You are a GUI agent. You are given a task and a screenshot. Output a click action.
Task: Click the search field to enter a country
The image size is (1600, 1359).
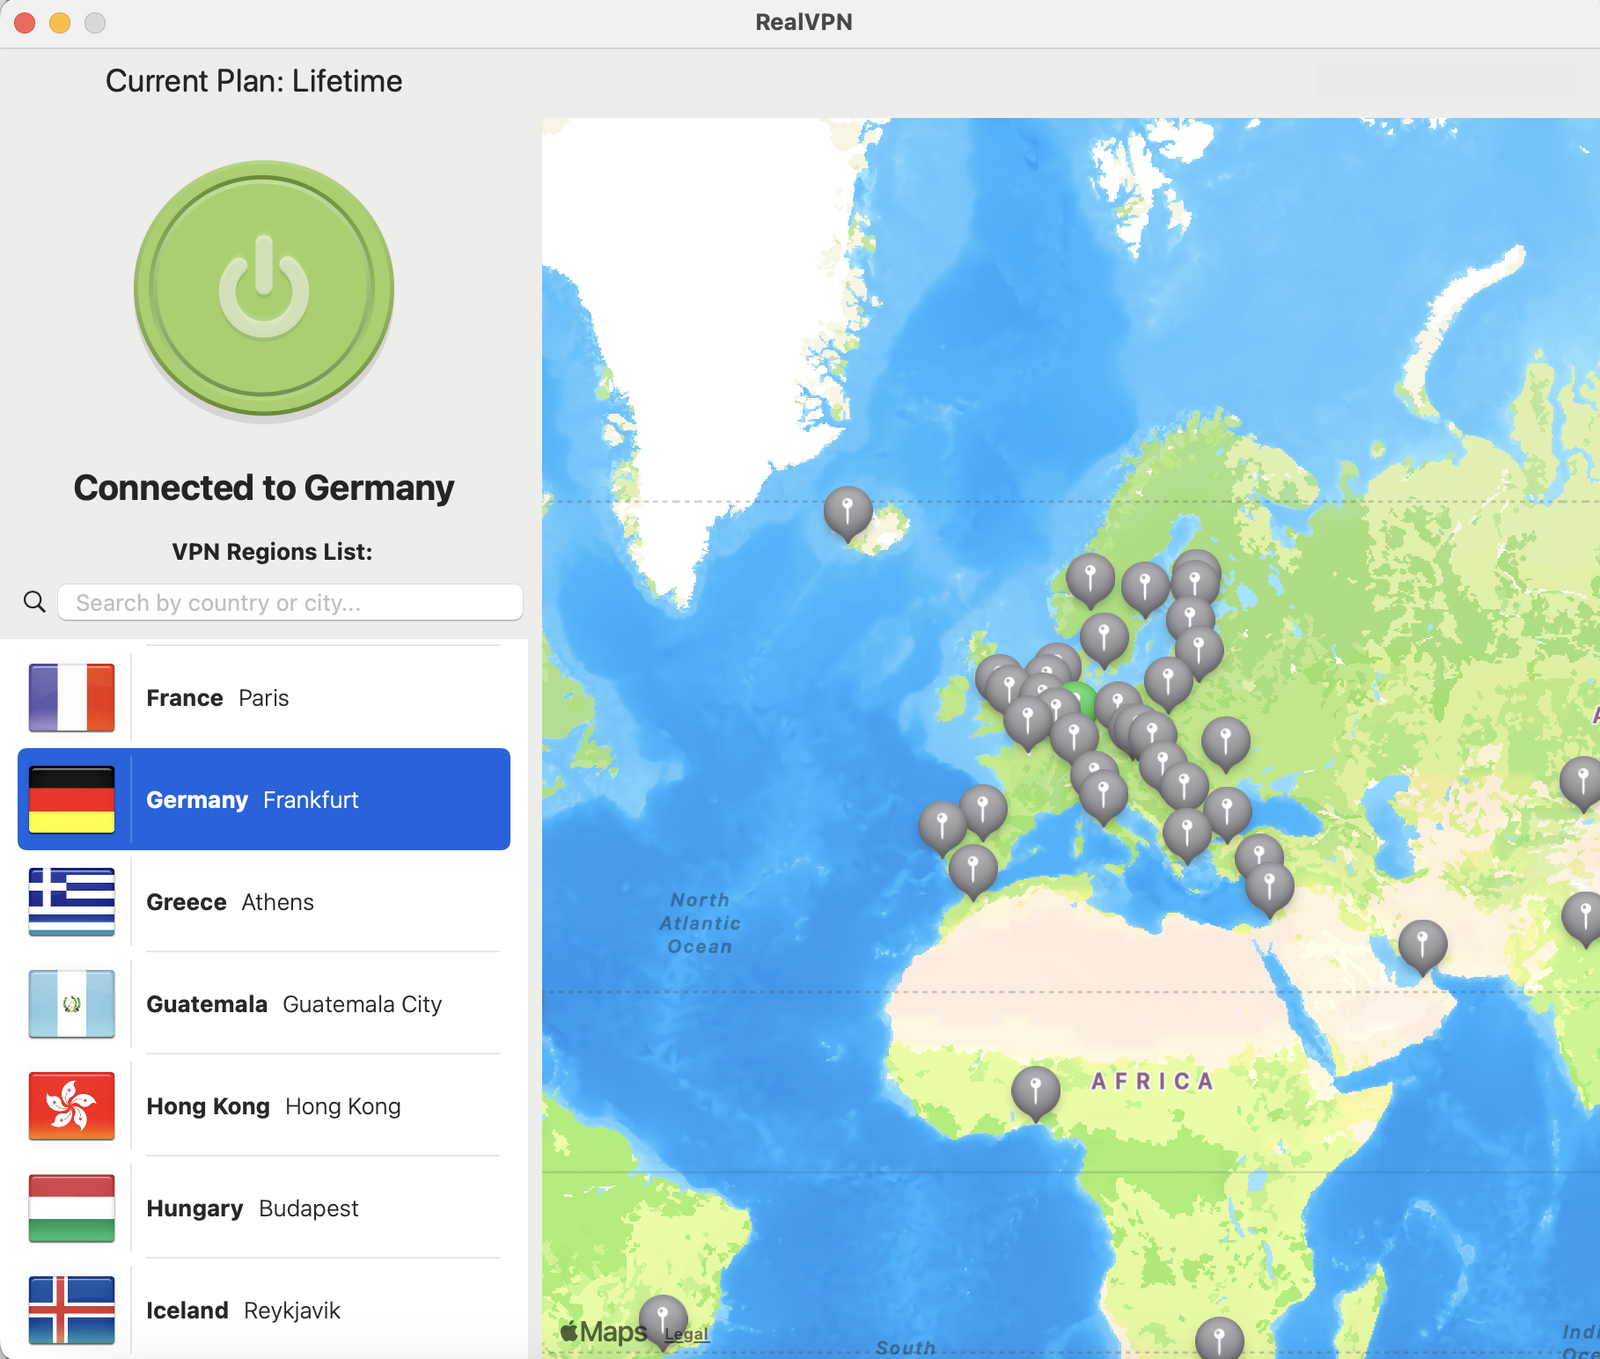pos(290,601)
